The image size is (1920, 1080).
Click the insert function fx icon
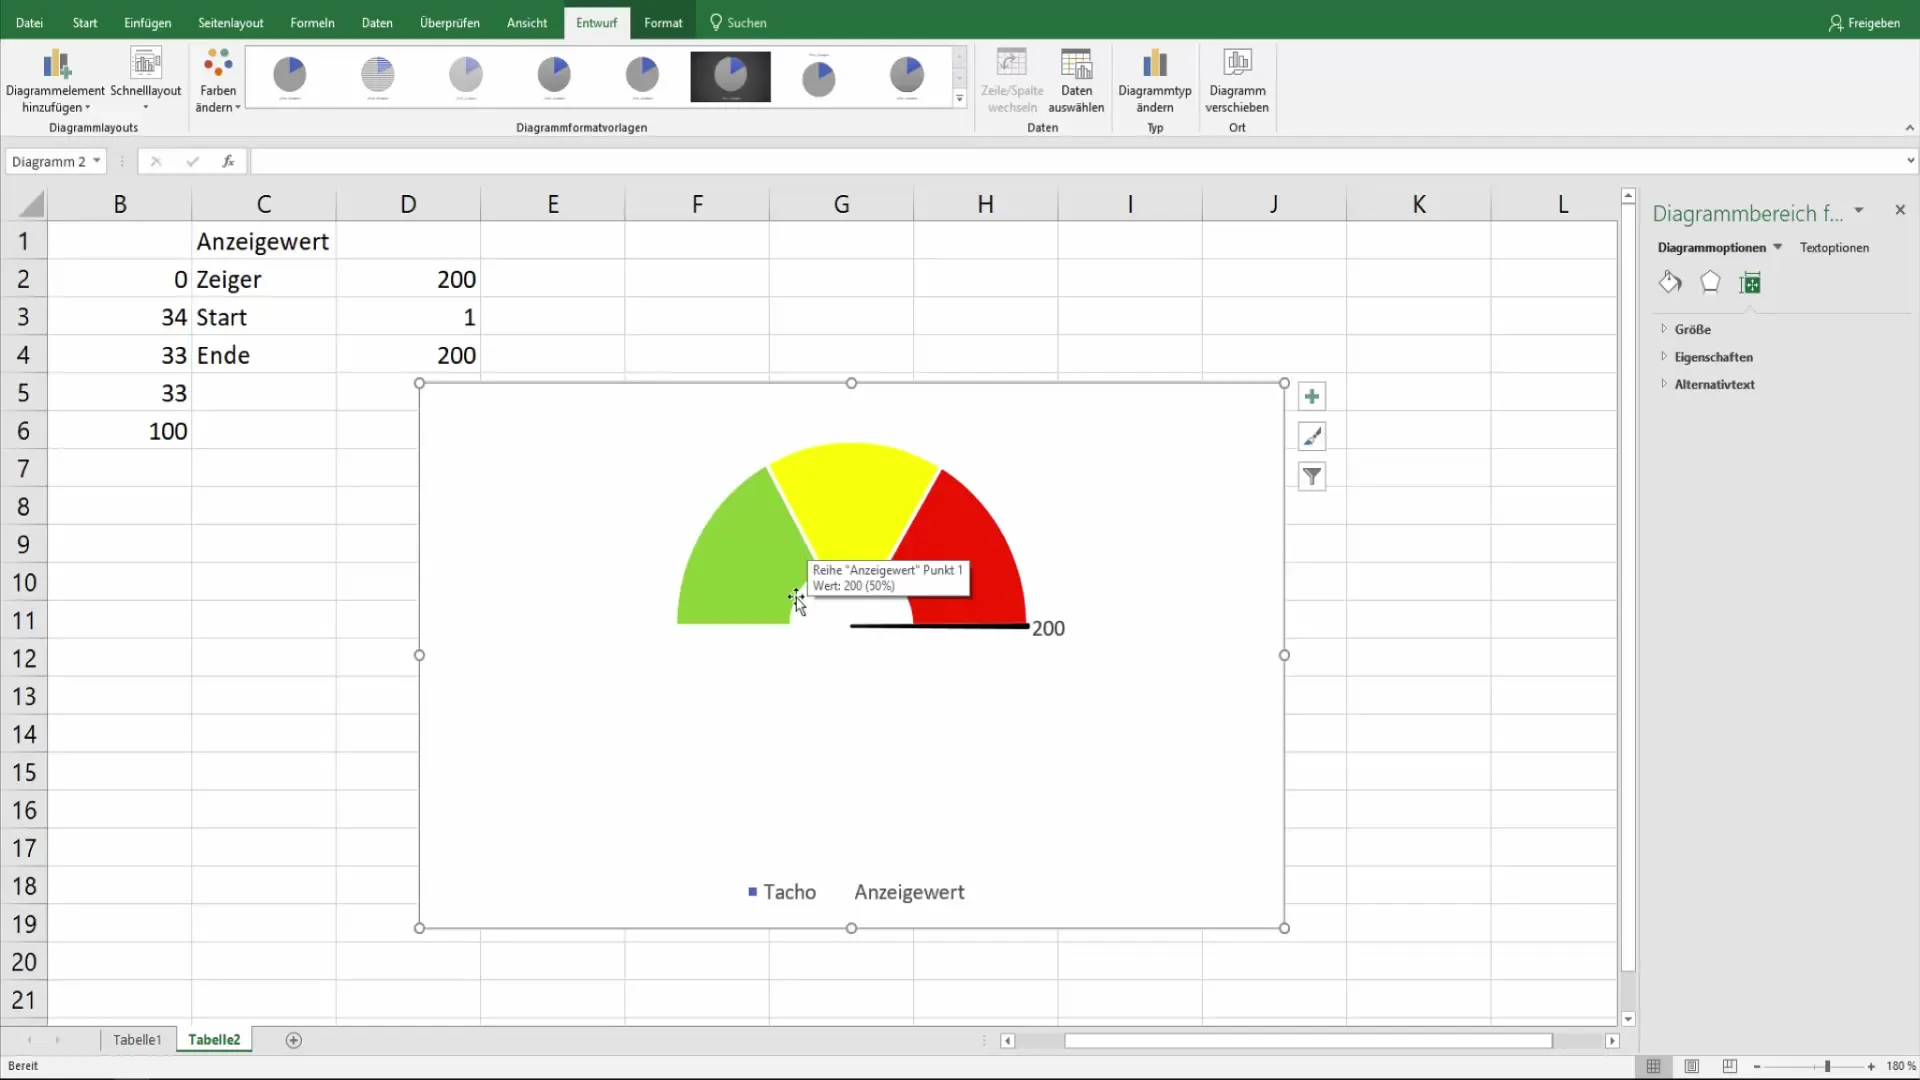click(228, 161)
